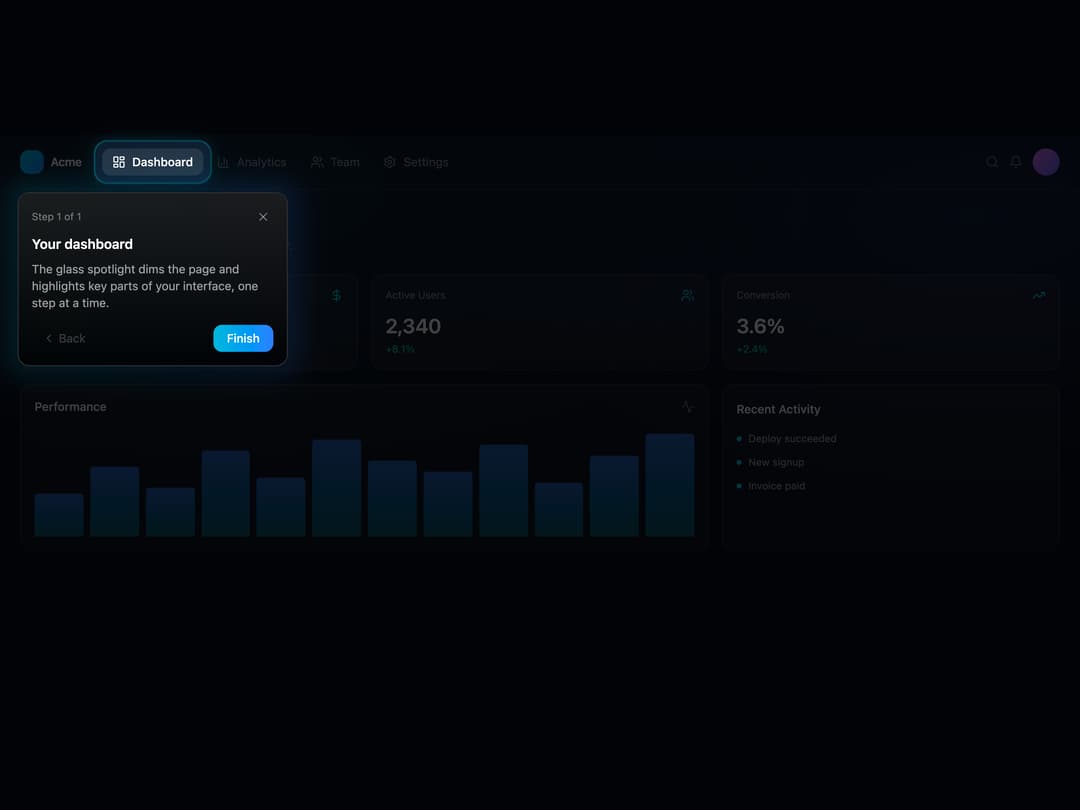Screen dimensions: 1080x810
Task: Click the 'Active Users' card label
Action: tap(415, 295)
